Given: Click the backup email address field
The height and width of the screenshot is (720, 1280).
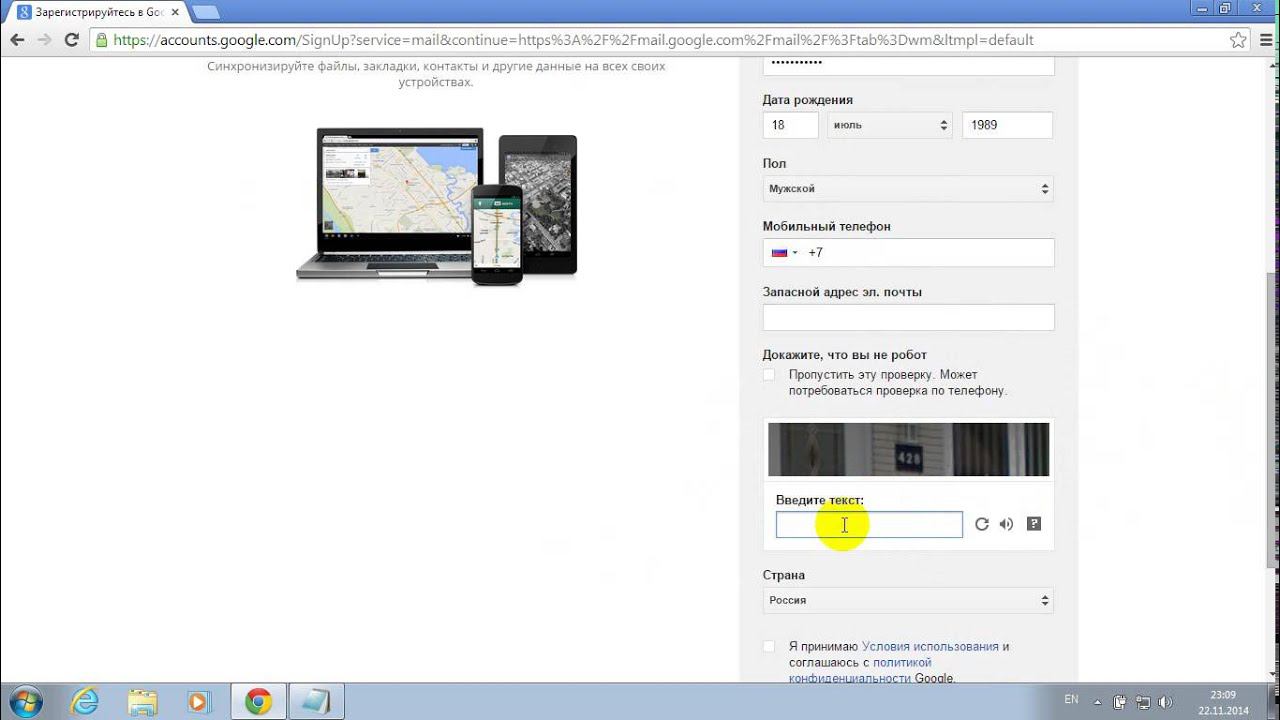Looking at the screenshot, I should pyautogui.click(x=908, y=318).
